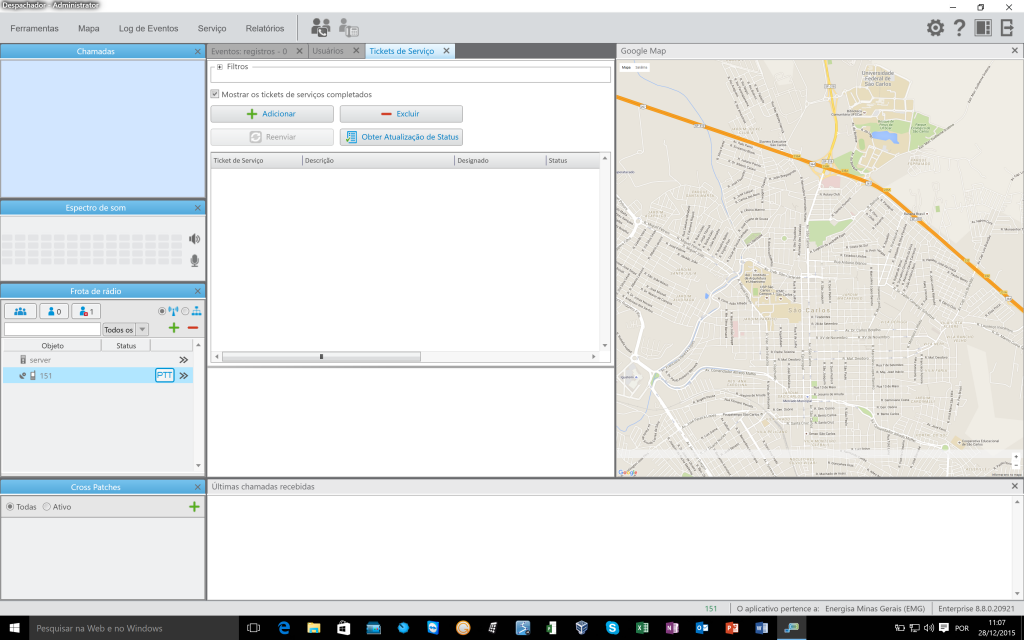Click the panel layout icon beside help

983,28
